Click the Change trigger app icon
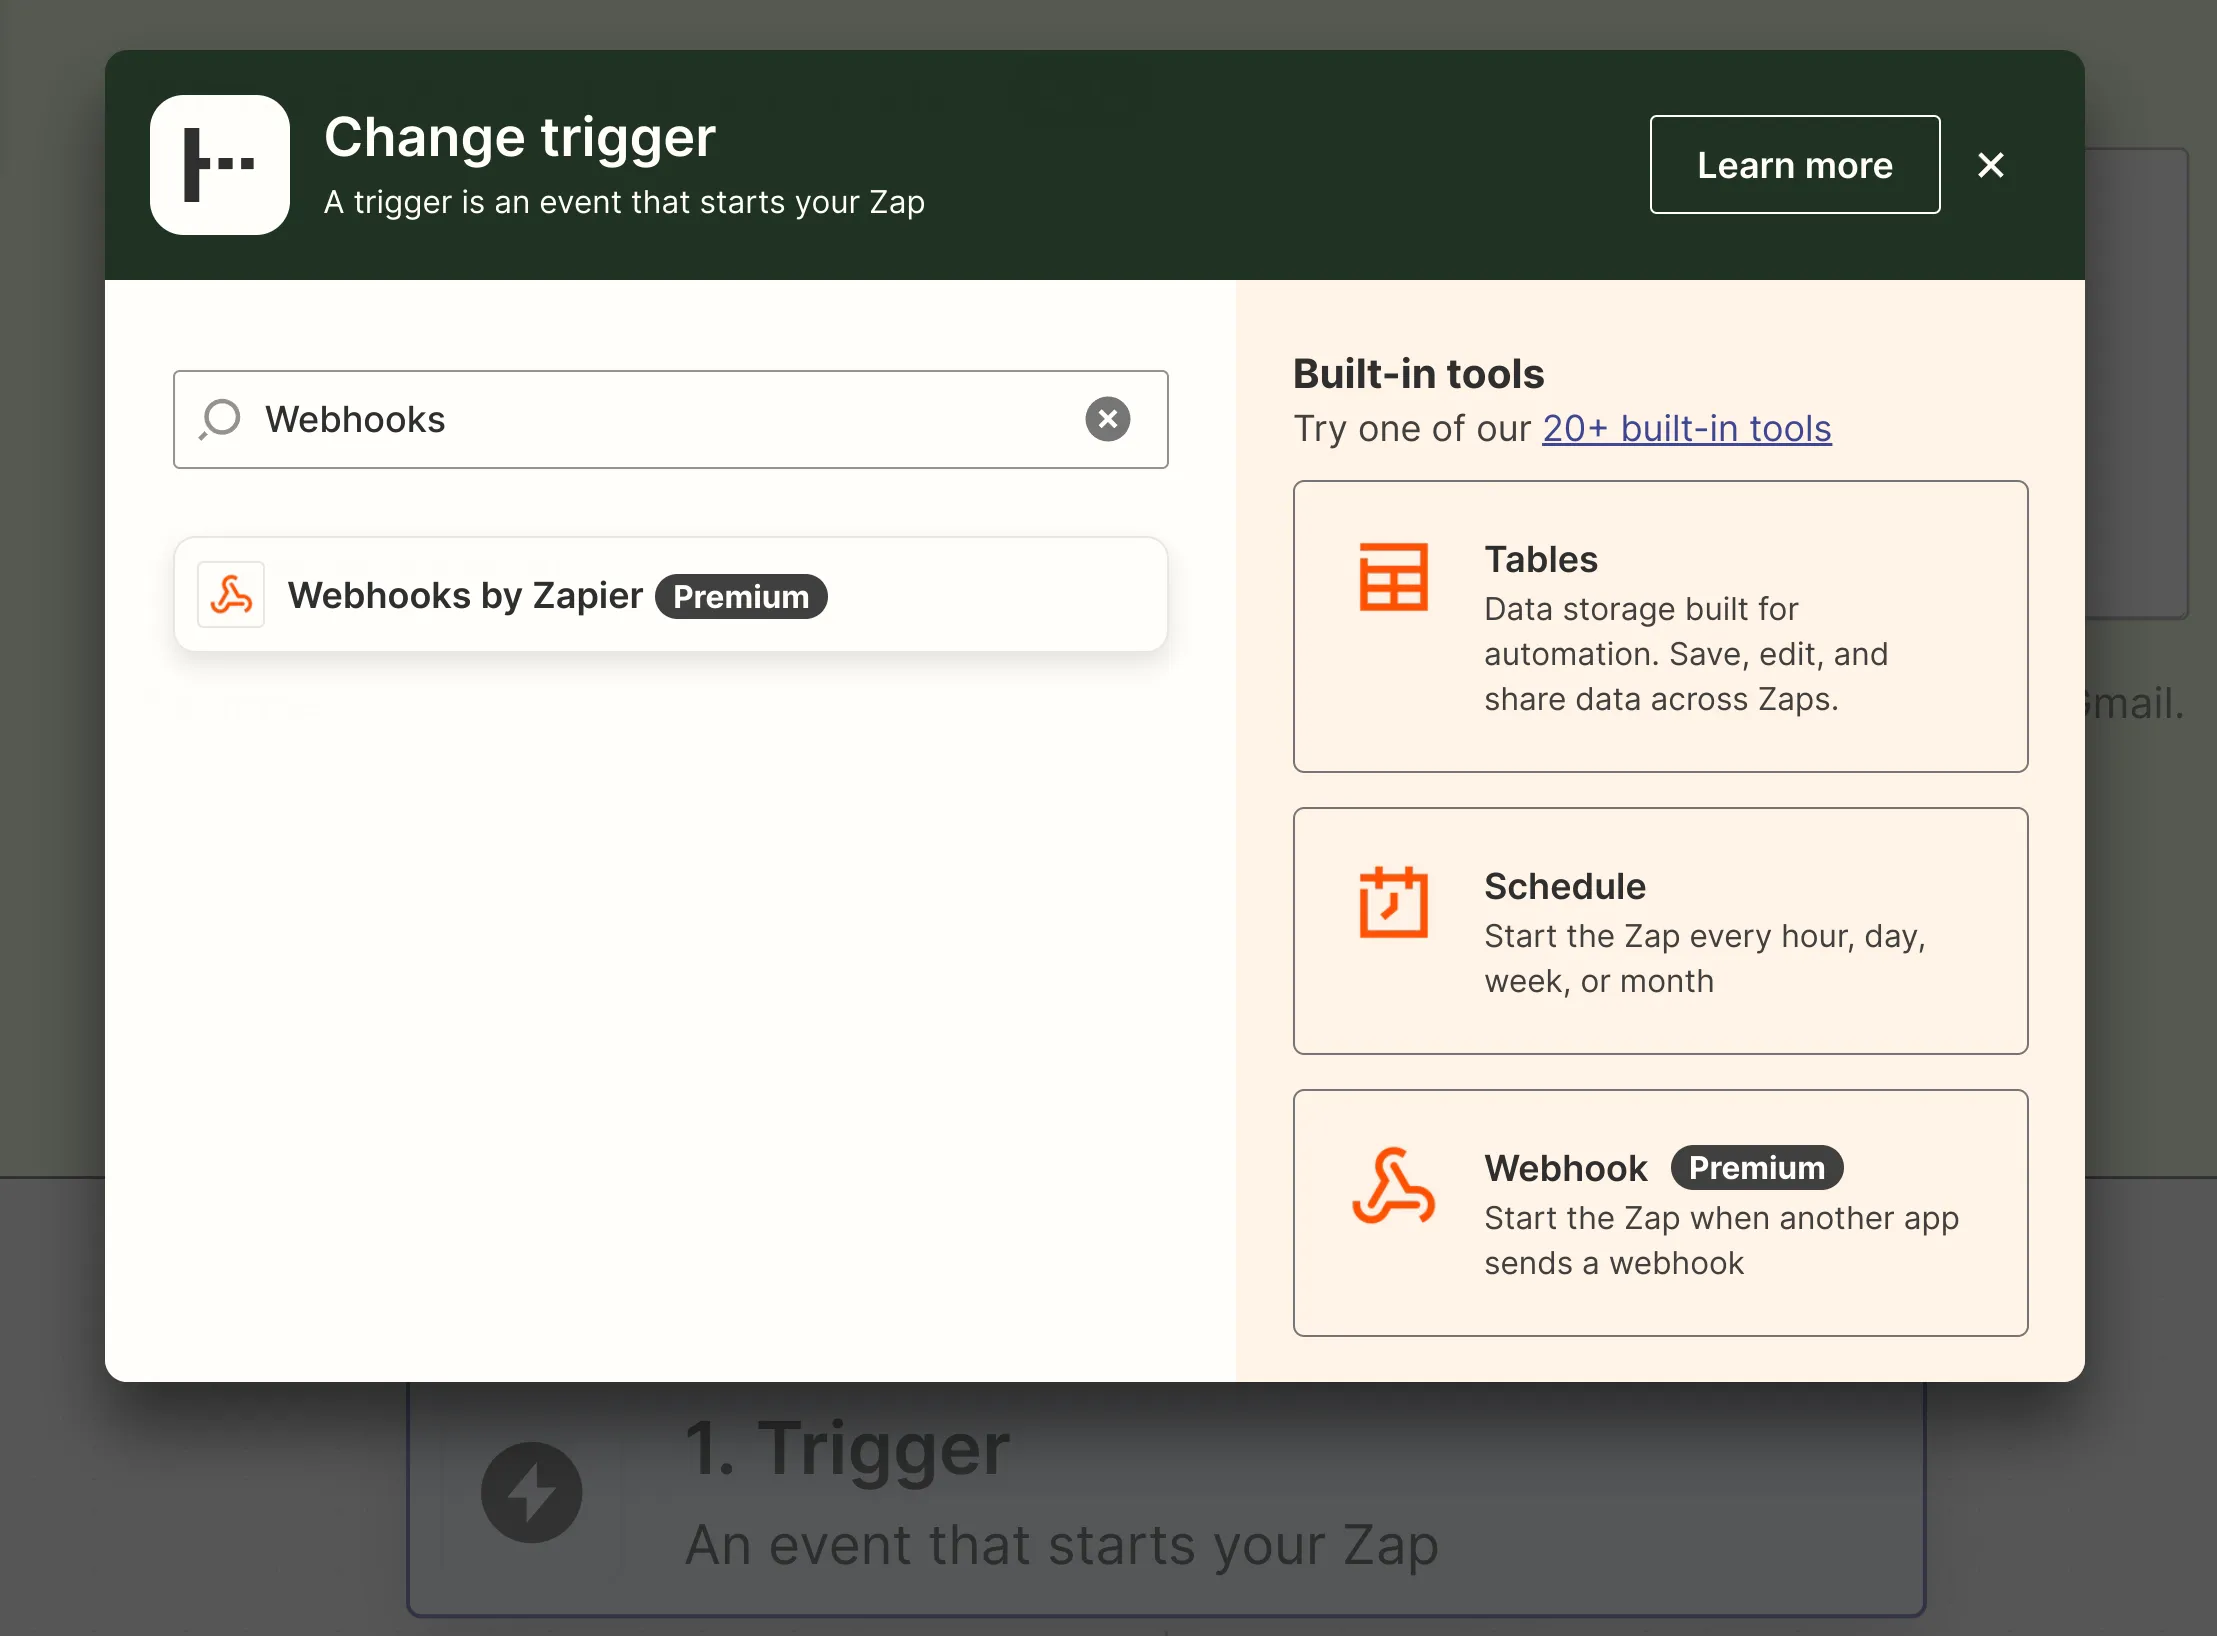Viewport: 2217px width, 1636px height. pos(220,165)
